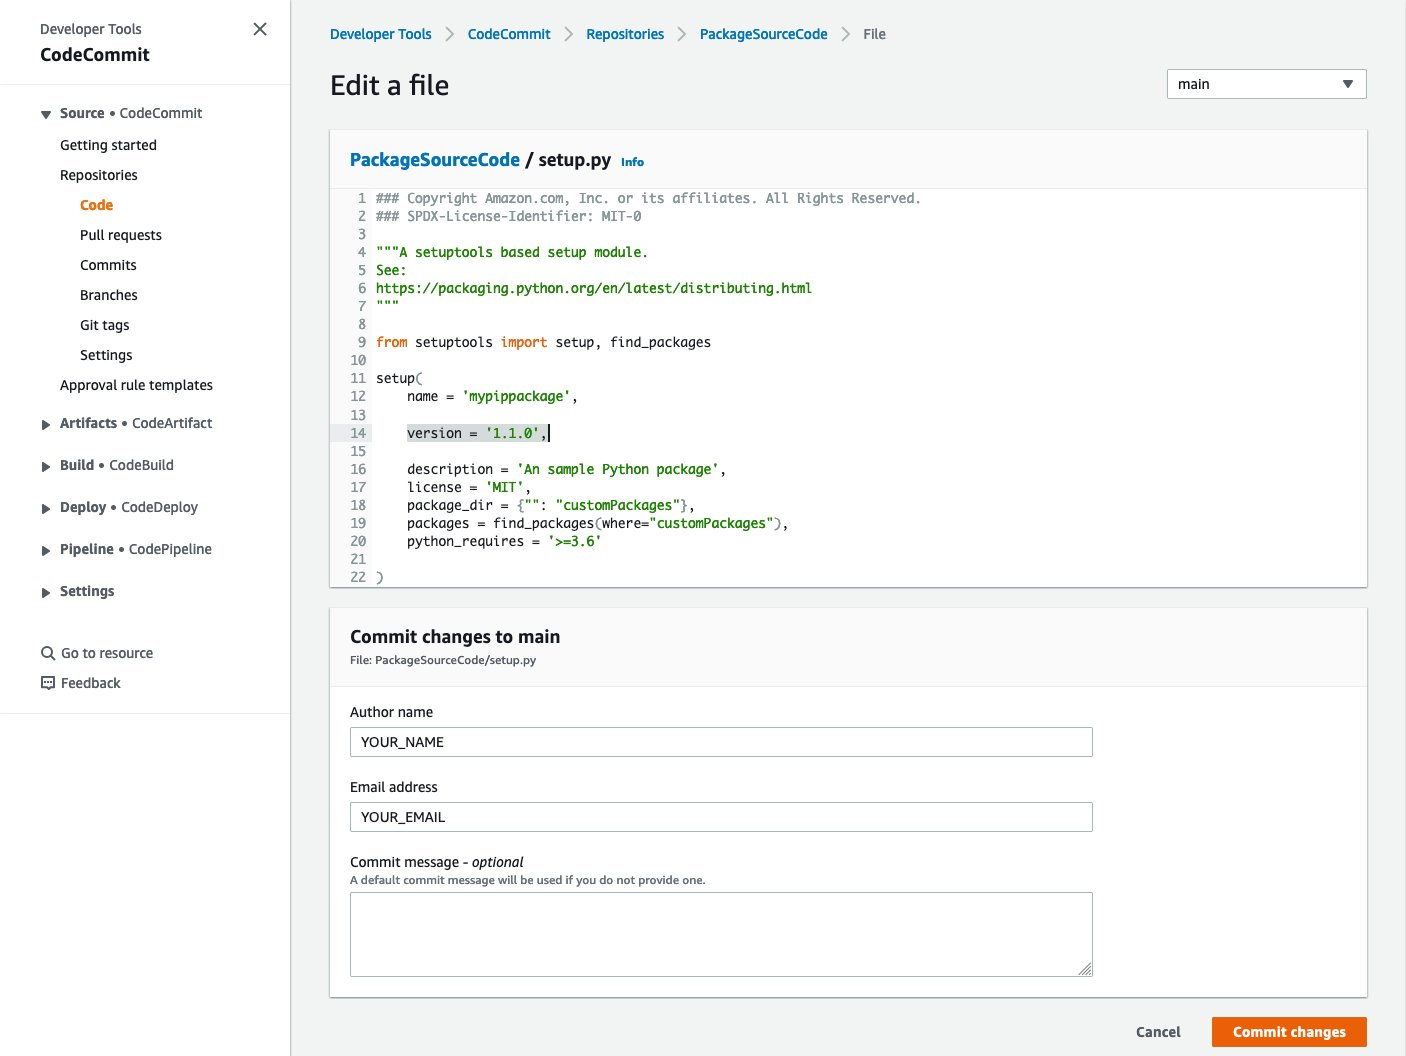Expand the Pipeline CodePipeline section
This screenshot has height=1056, width=1406.
pyautogui.click(x=45, y=549)
